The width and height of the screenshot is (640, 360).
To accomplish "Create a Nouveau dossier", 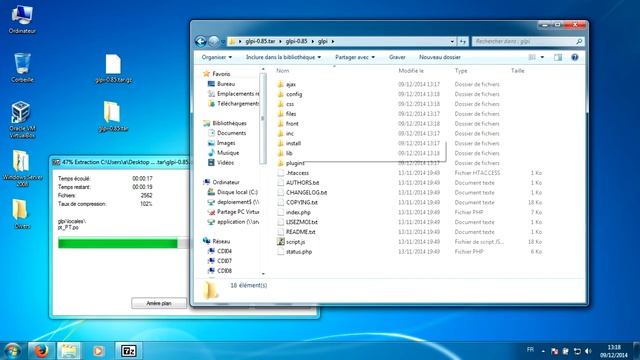I will point(440,57).
